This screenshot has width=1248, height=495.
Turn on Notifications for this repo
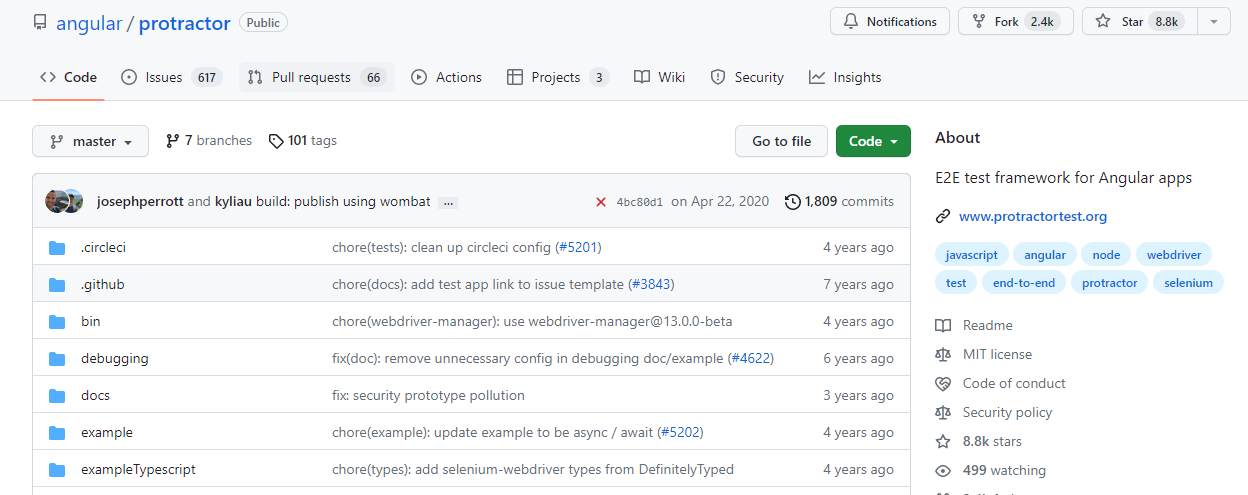(x=889, y=22)
